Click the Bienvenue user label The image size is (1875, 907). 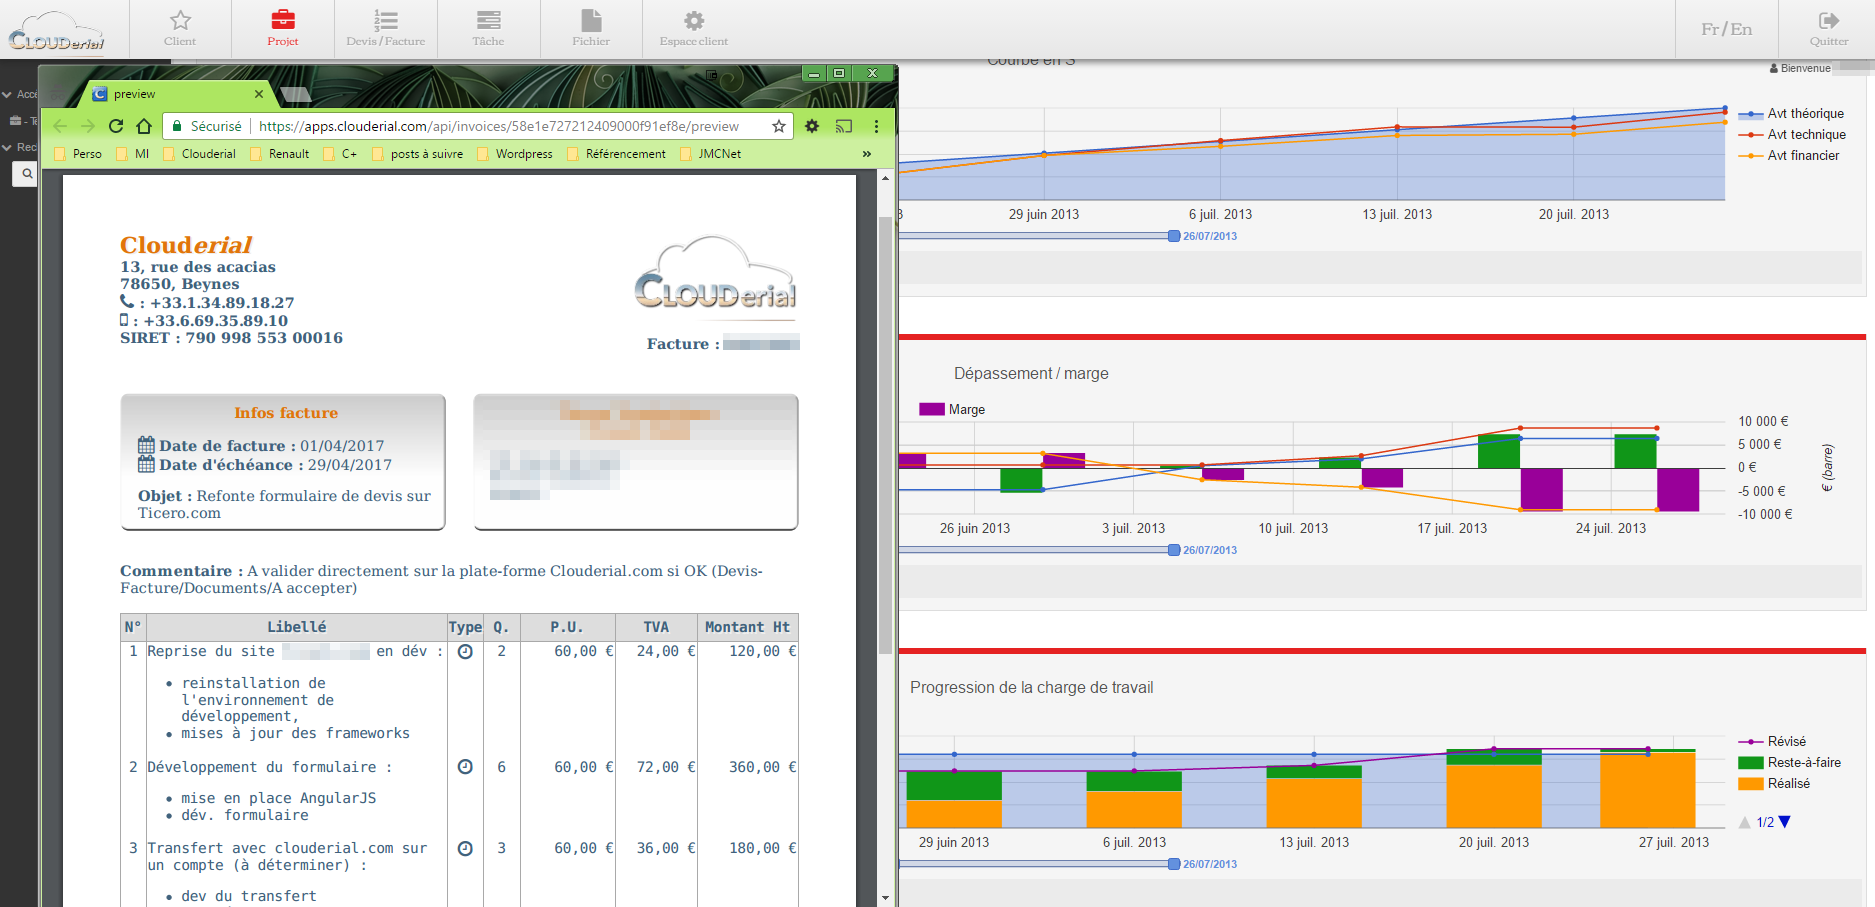point(1800,68)
